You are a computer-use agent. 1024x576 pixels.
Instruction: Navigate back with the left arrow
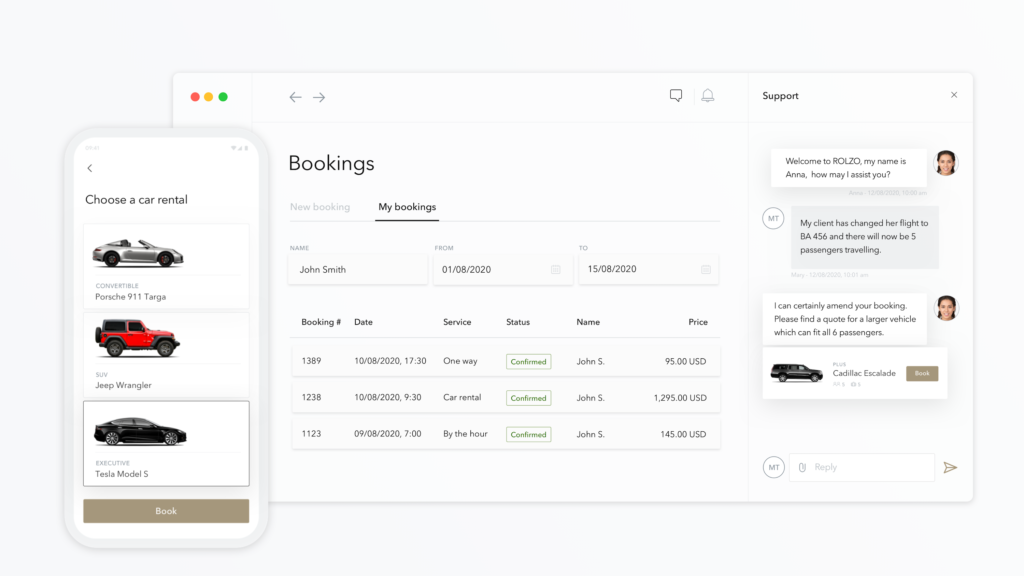[295, 97]
